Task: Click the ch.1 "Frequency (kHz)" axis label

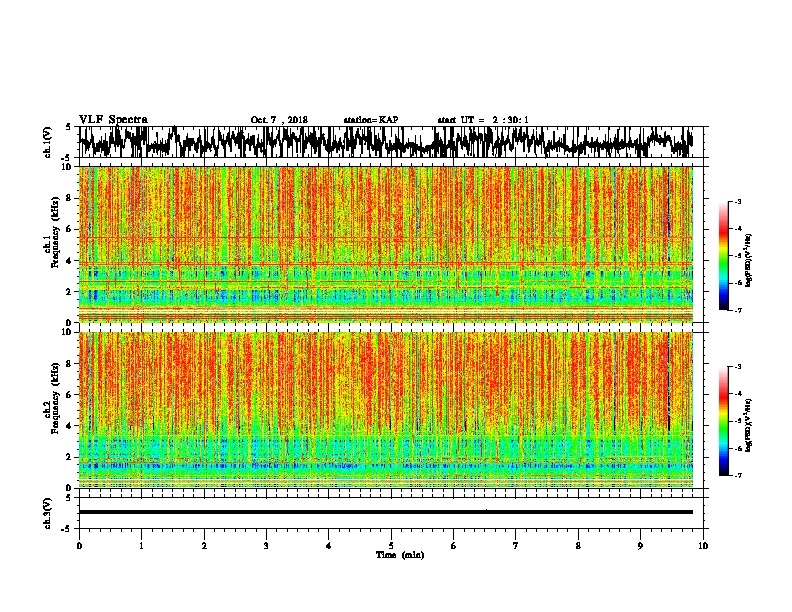Action: (x=55, y=233)
